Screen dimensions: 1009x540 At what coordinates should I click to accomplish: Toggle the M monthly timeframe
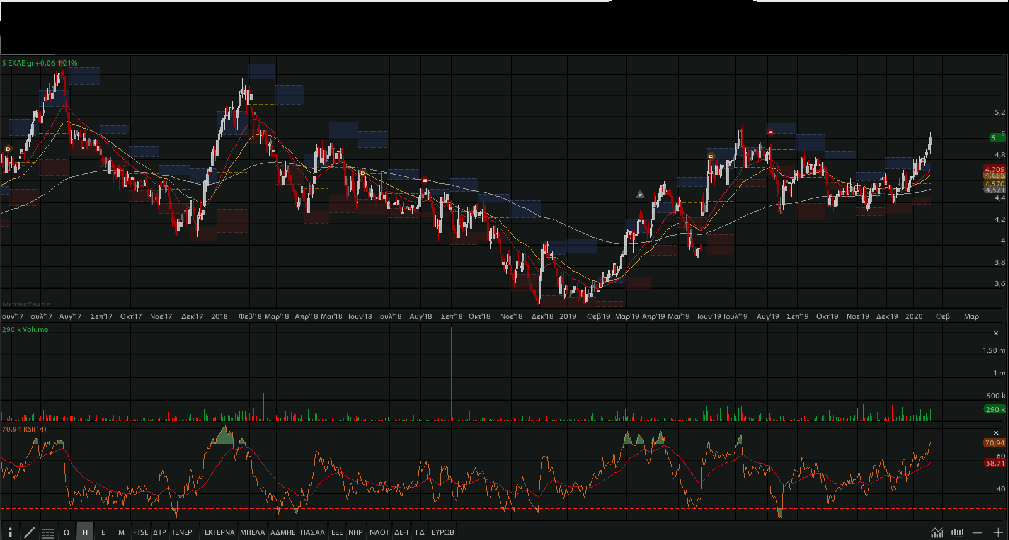[x=121, y=532]
